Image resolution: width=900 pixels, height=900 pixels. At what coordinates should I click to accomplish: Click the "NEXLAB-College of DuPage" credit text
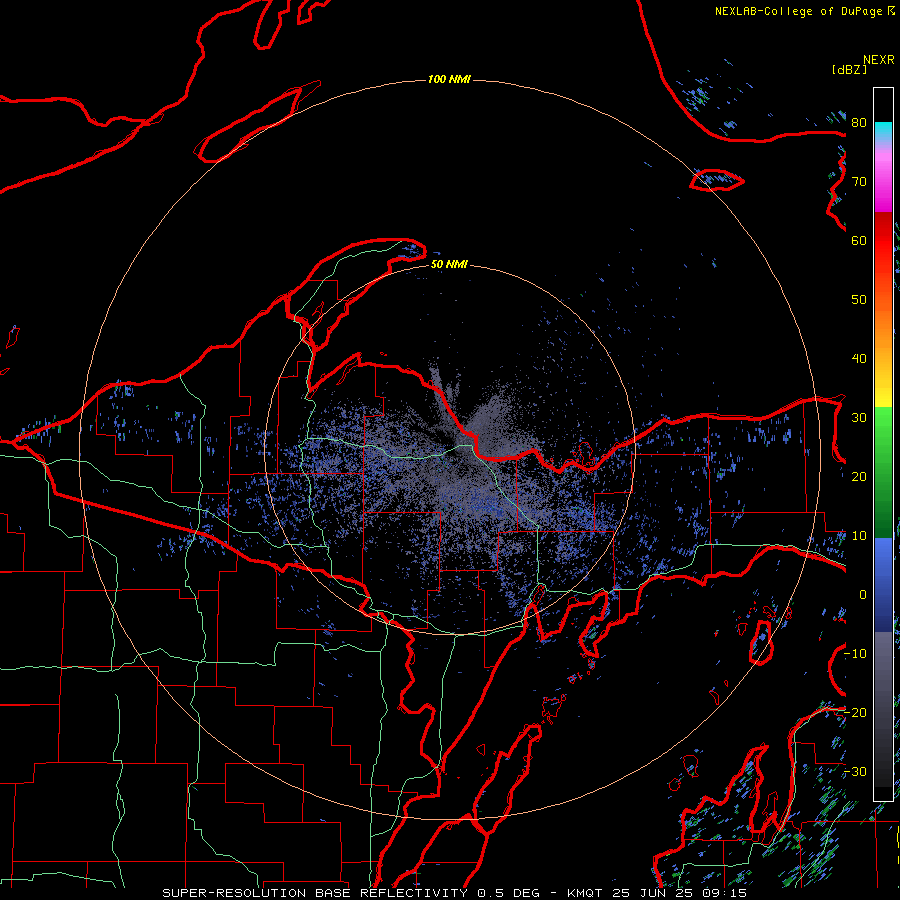(x=800, y=11)
